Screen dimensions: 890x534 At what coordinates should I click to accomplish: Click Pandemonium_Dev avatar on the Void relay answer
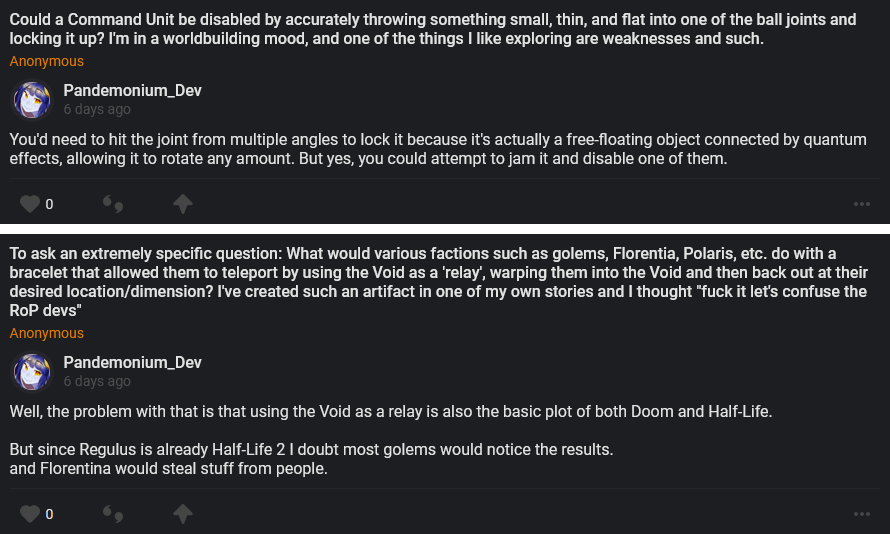tap(32, 372)
